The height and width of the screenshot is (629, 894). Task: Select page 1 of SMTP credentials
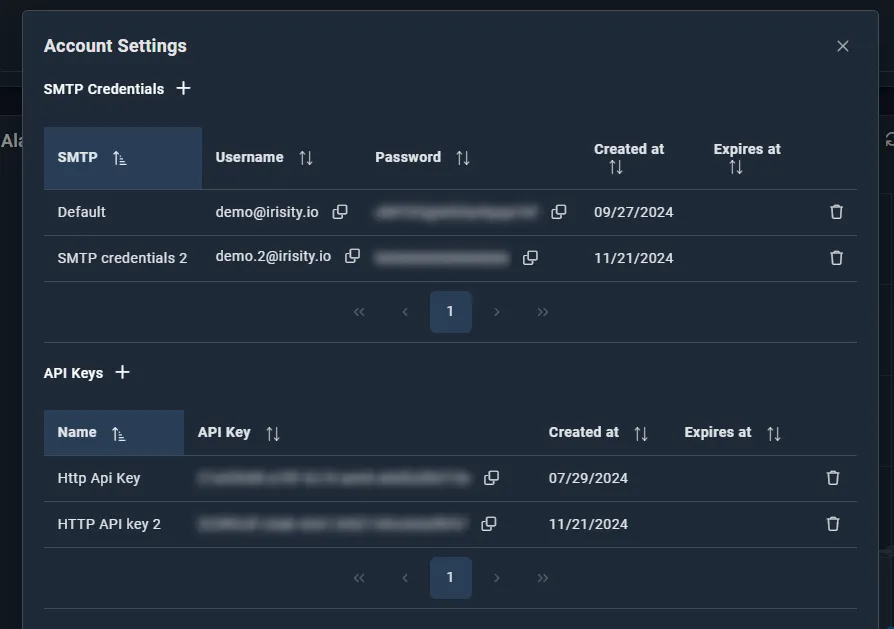(450, 312)
